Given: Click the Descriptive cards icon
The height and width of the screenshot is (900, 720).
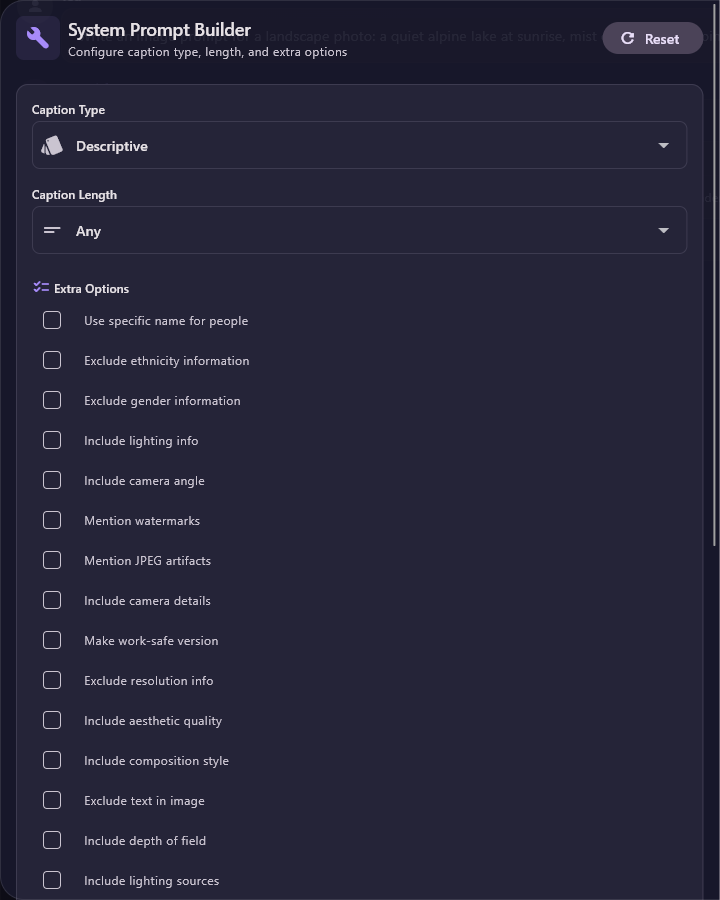Looking at the screenshot, I should click(x=52, y=146).
